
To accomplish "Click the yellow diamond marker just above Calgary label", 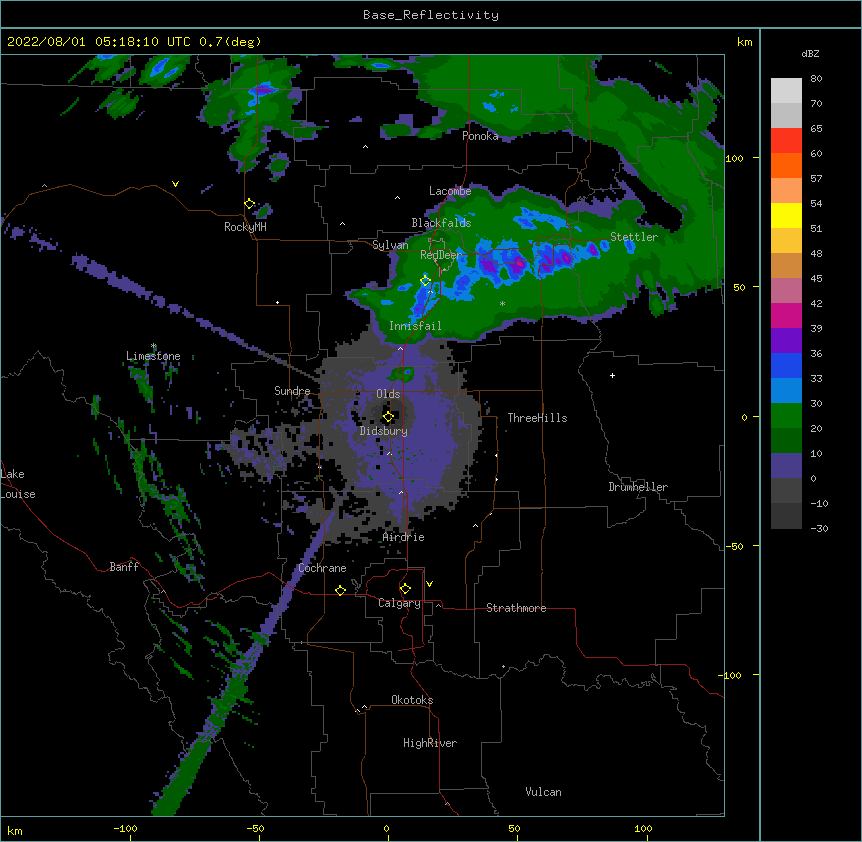I will pos(405,589).
